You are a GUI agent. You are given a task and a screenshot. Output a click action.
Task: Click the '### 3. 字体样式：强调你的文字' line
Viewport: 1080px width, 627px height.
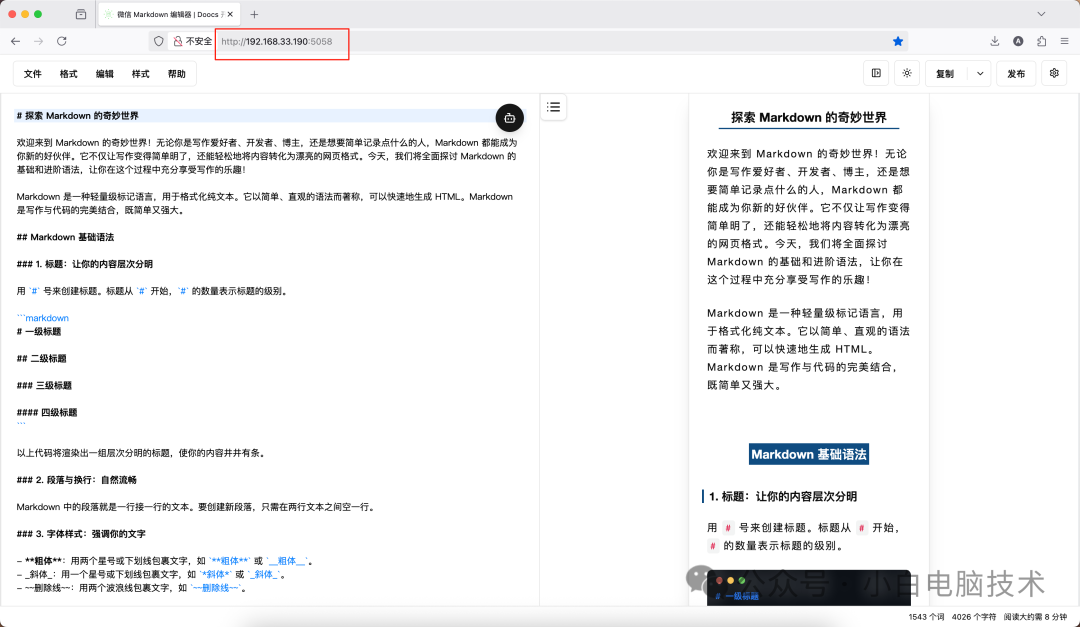pyautogui.click(x=81, y=533)
